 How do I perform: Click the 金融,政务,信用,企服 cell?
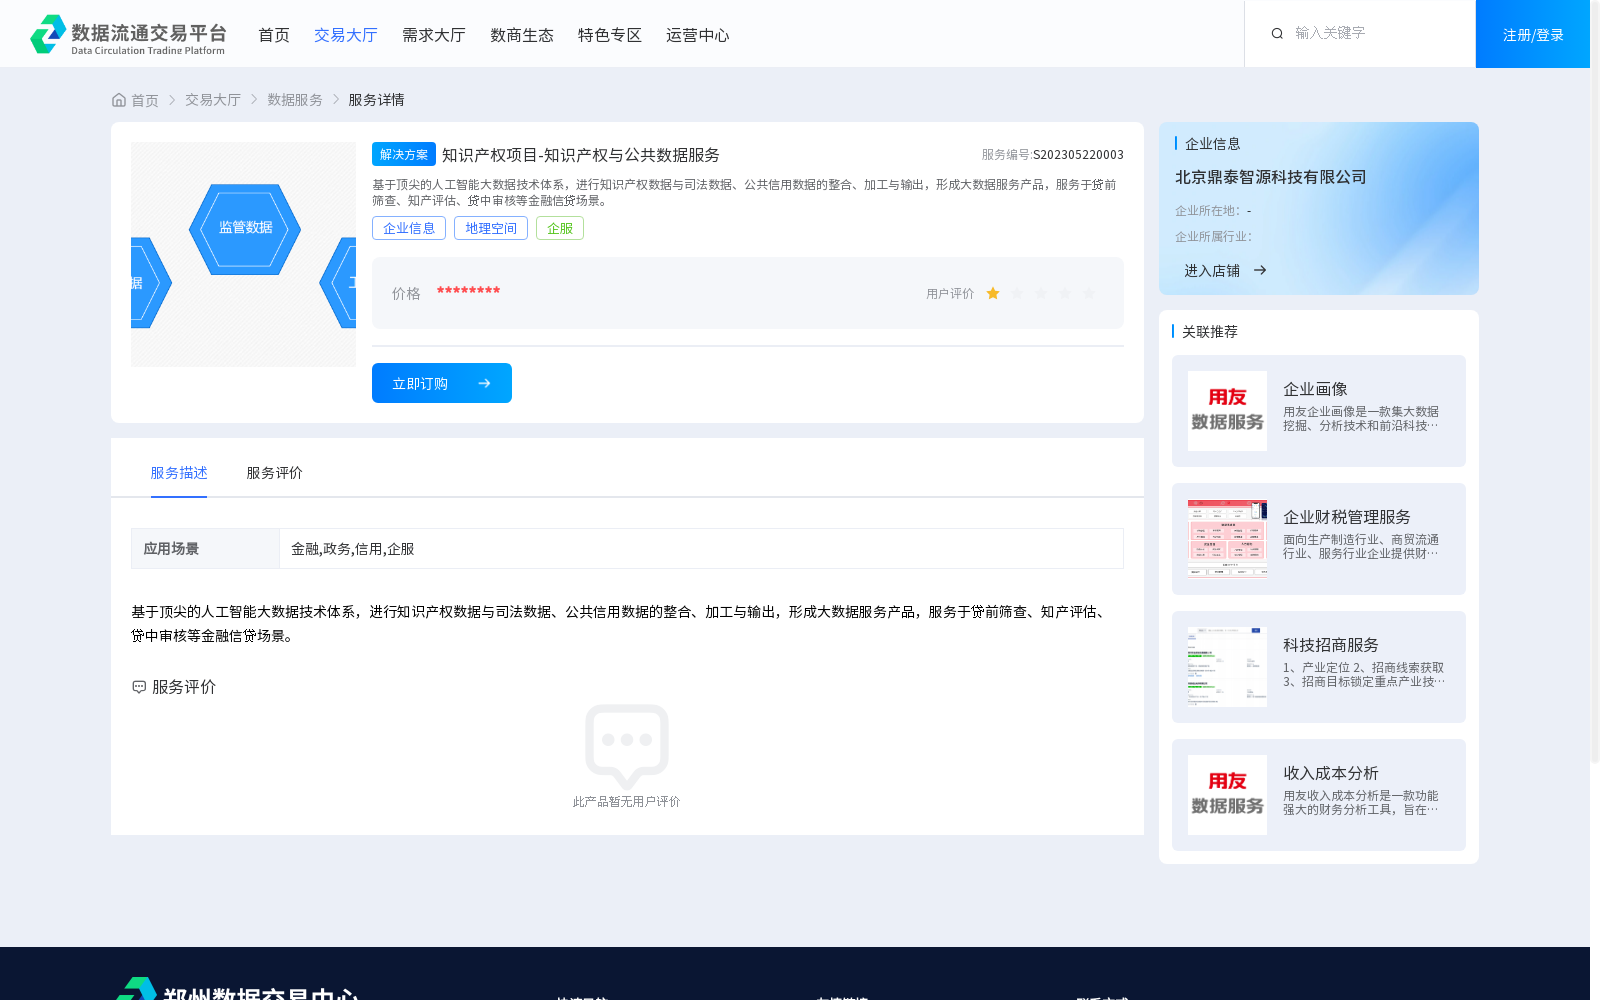pos(701,549)
